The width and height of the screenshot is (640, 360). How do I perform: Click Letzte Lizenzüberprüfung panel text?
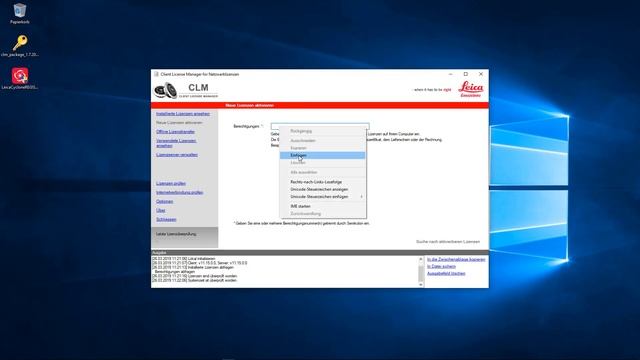click(176, 234)
